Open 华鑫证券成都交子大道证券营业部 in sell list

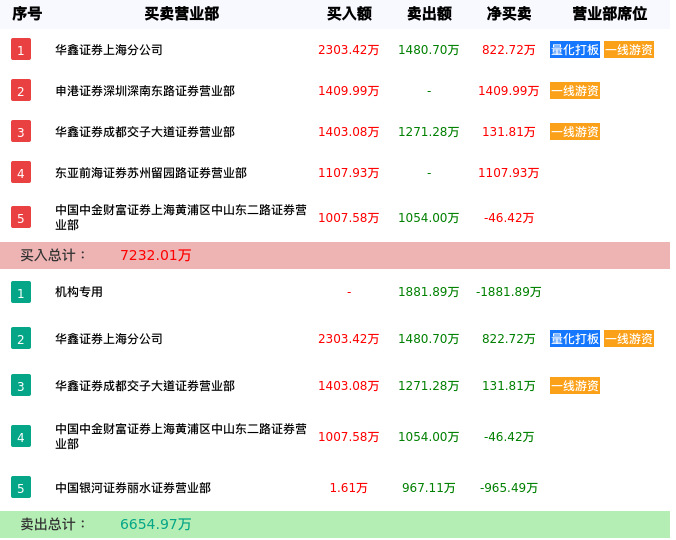145,386
